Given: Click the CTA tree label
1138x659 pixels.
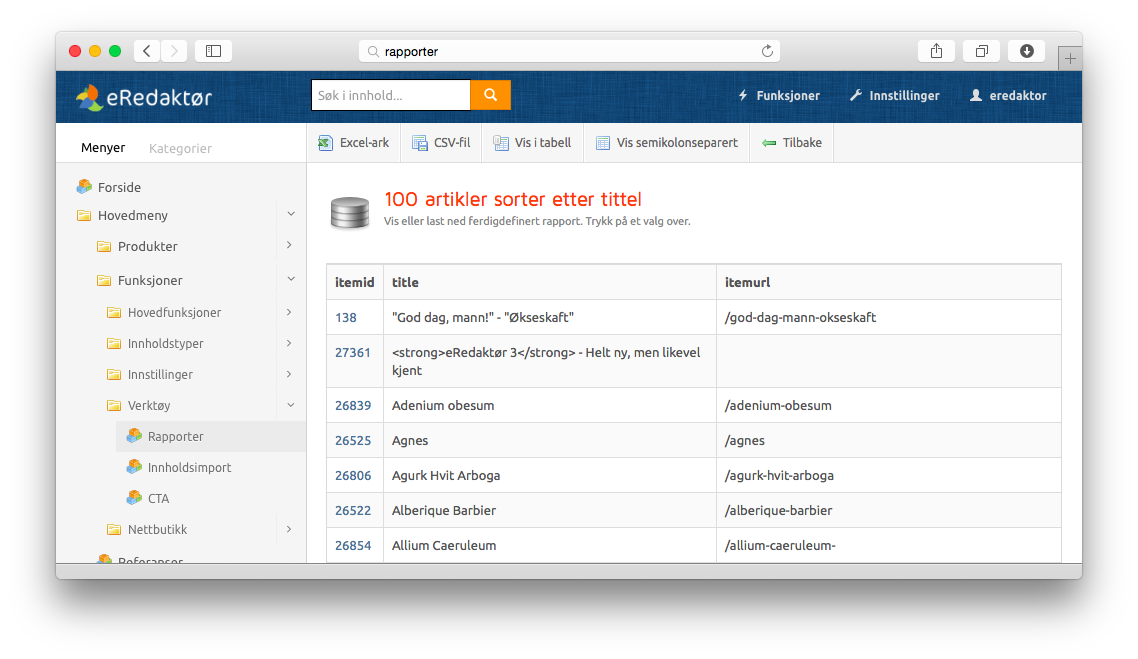Looking at the screenshot, I should 158,499.
